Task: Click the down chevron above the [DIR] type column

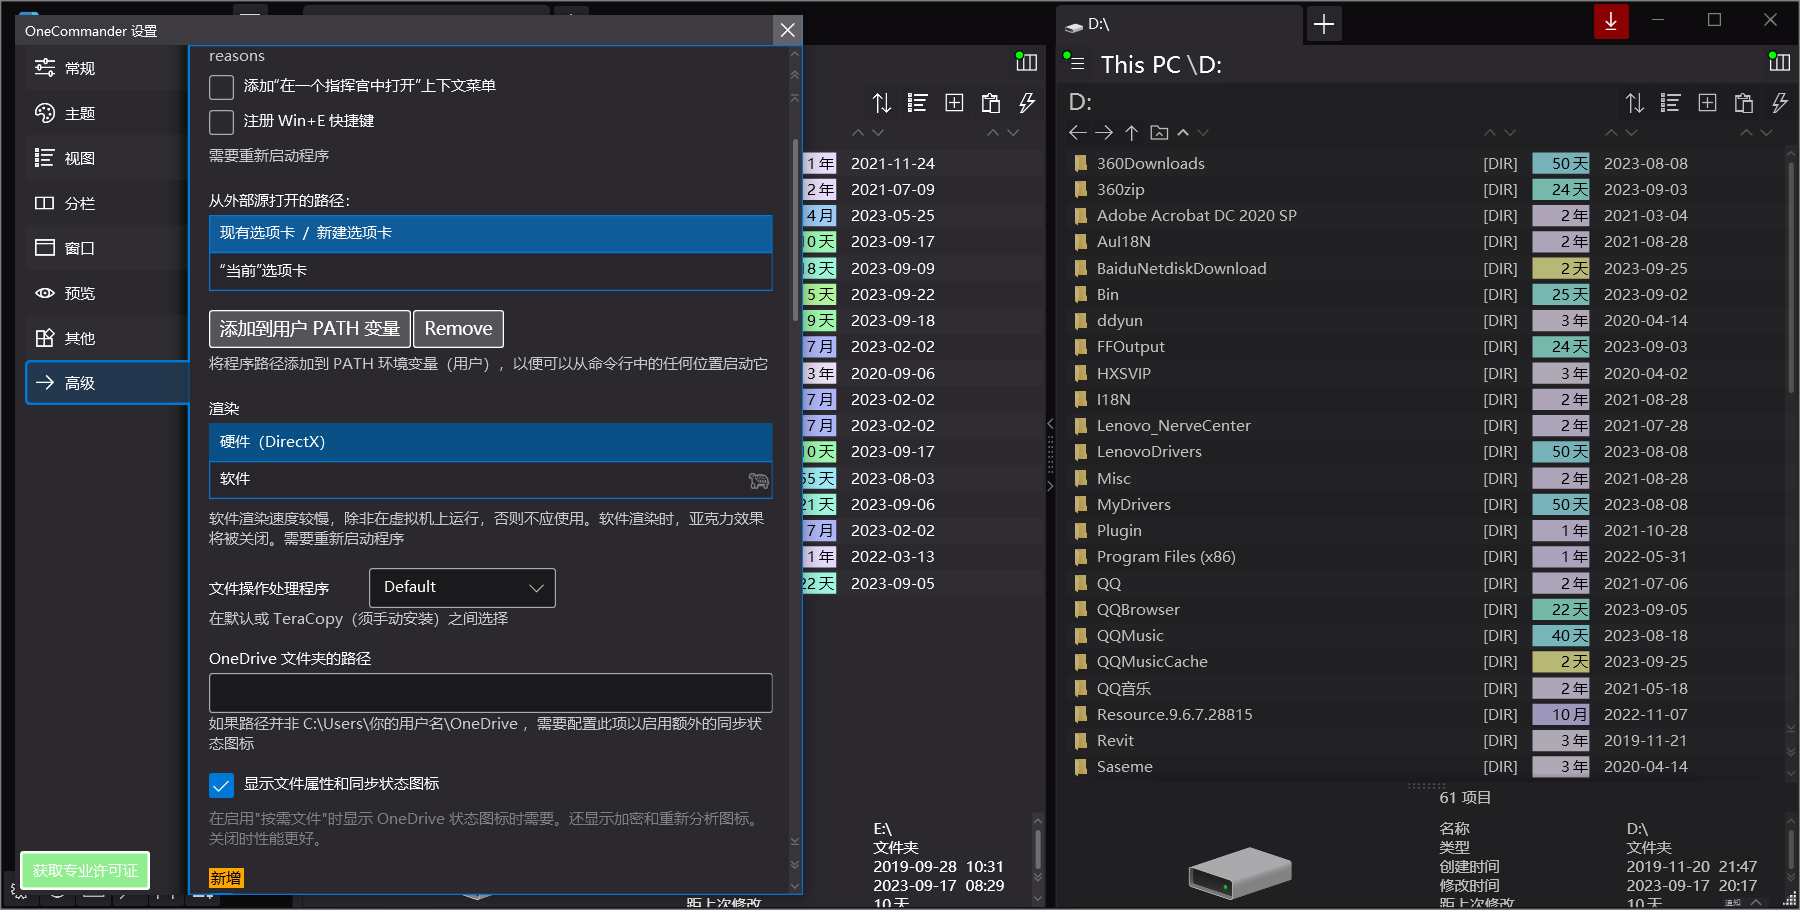Action: [1510, 132]
